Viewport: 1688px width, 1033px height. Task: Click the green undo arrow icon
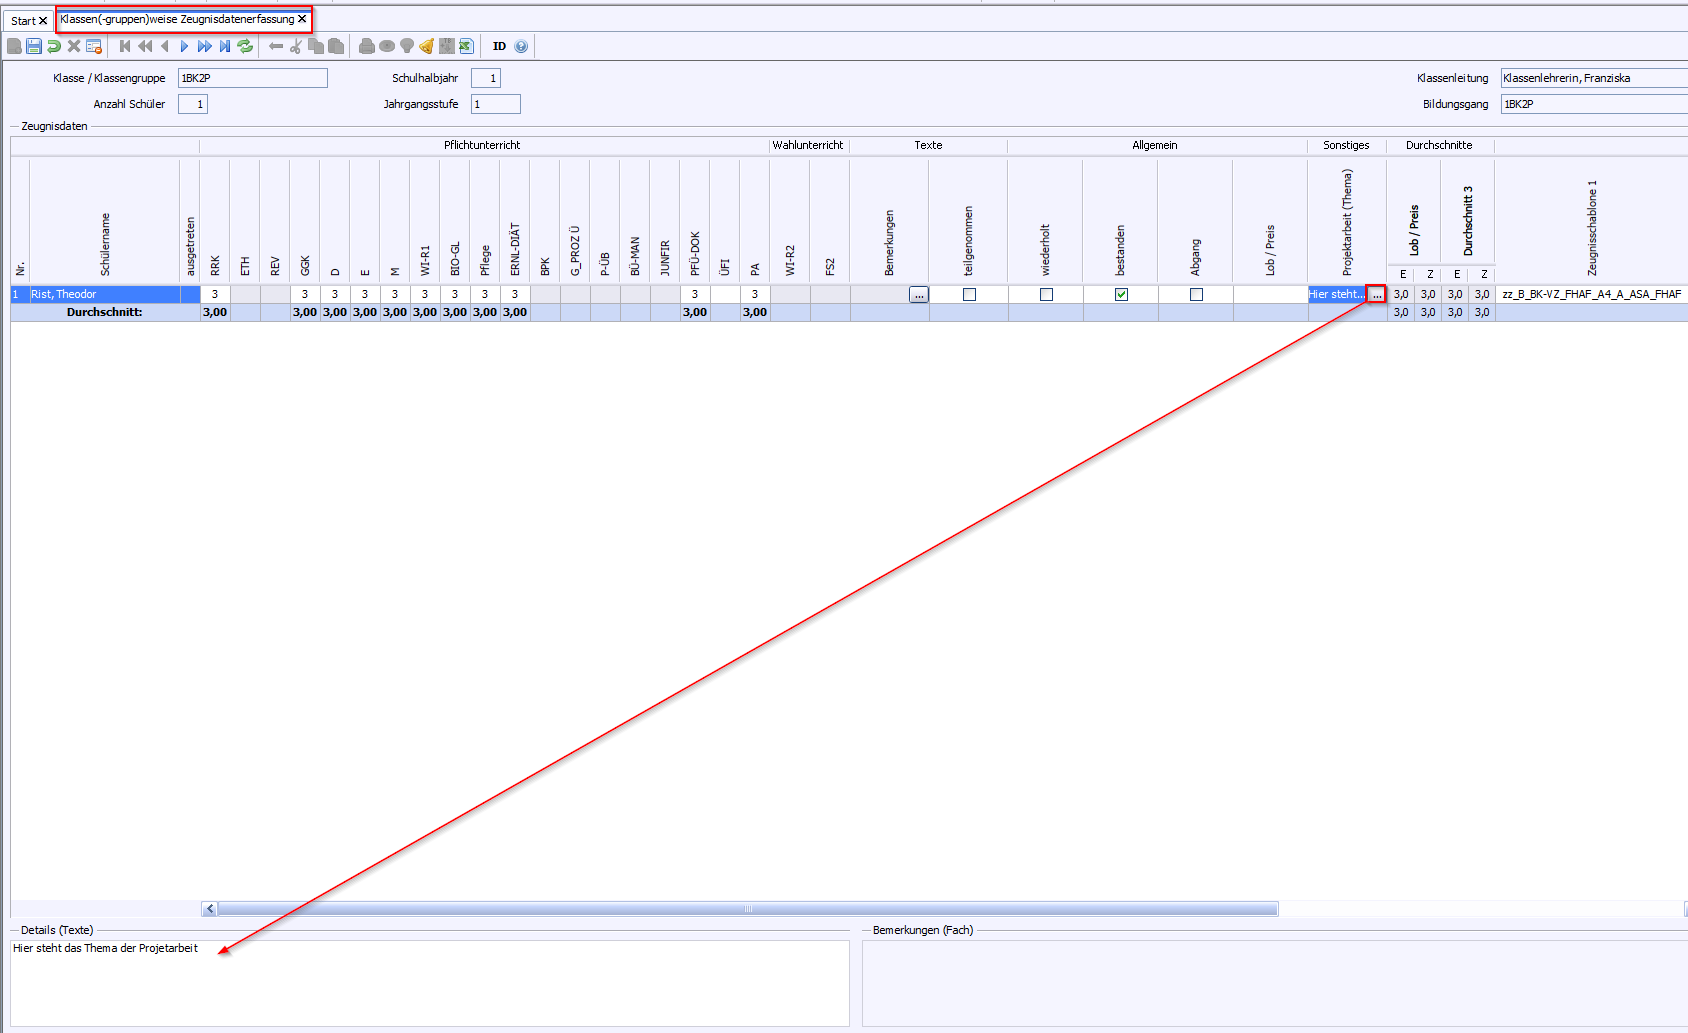(x=54, y=46)
